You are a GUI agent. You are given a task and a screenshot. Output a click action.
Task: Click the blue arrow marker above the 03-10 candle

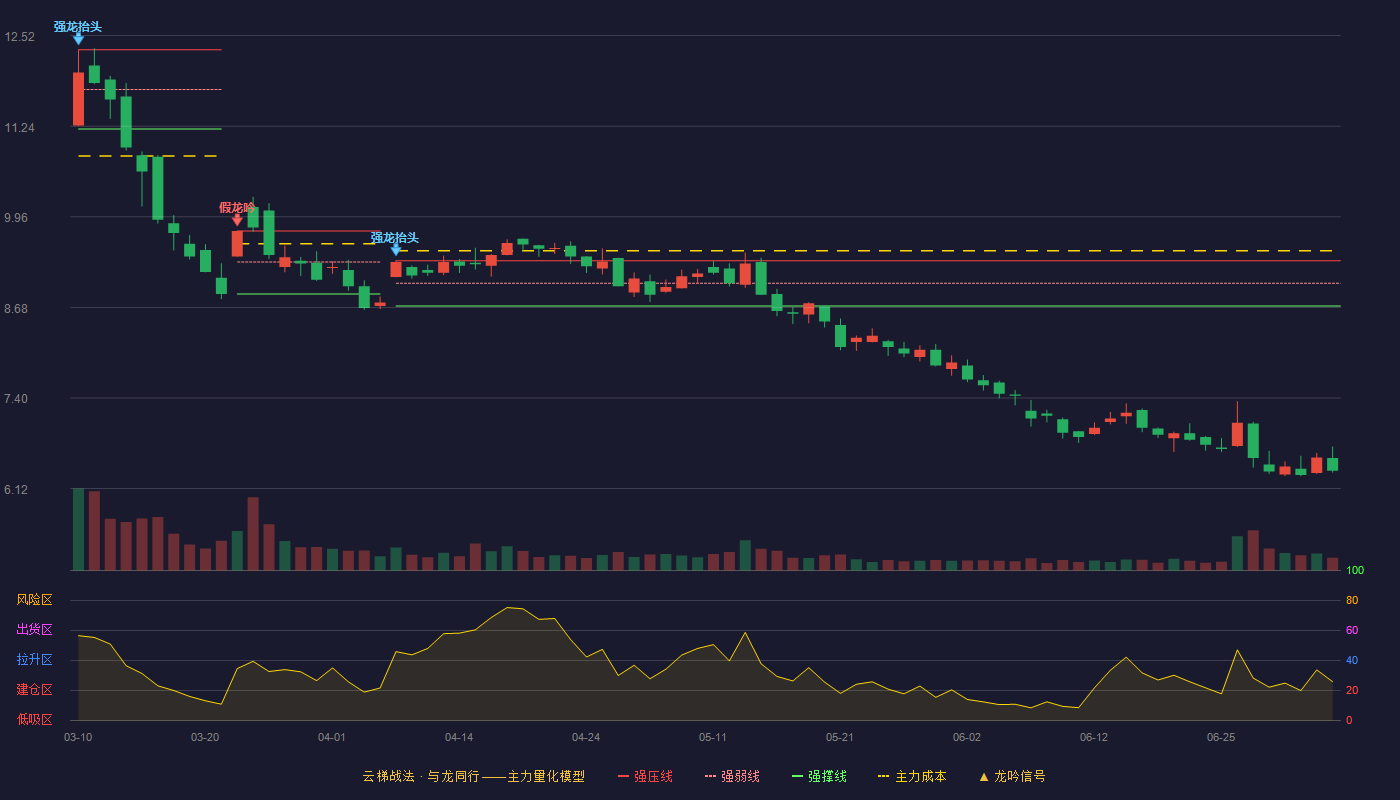pyautogui.click(x=78, y=39)
